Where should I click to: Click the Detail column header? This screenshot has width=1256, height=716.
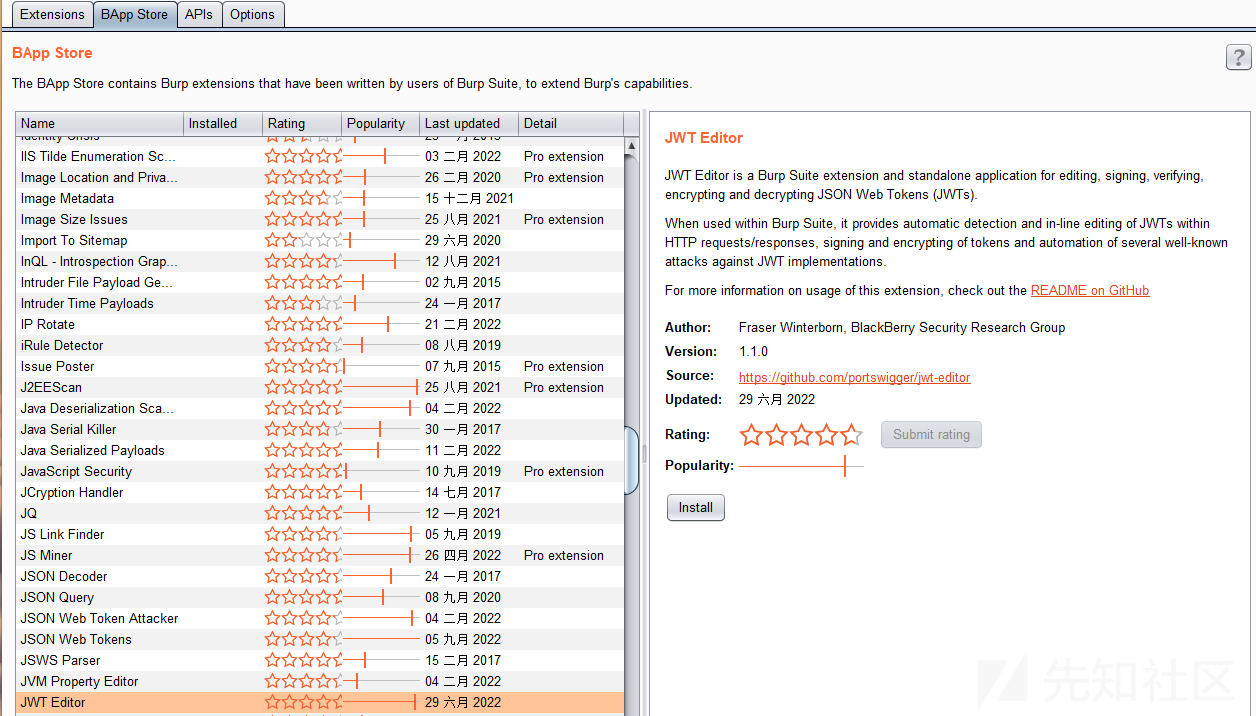point(571,123)
